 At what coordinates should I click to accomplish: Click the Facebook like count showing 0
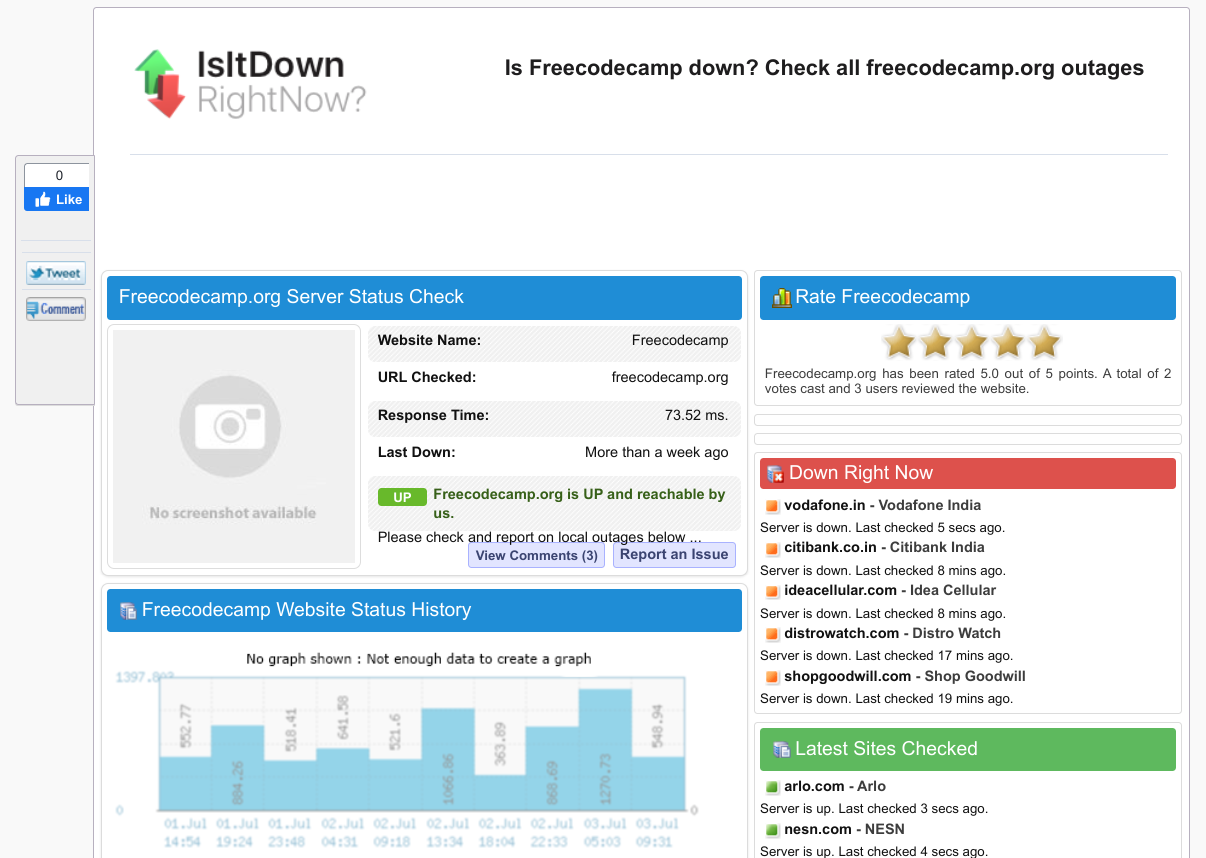tap(57, 175)
